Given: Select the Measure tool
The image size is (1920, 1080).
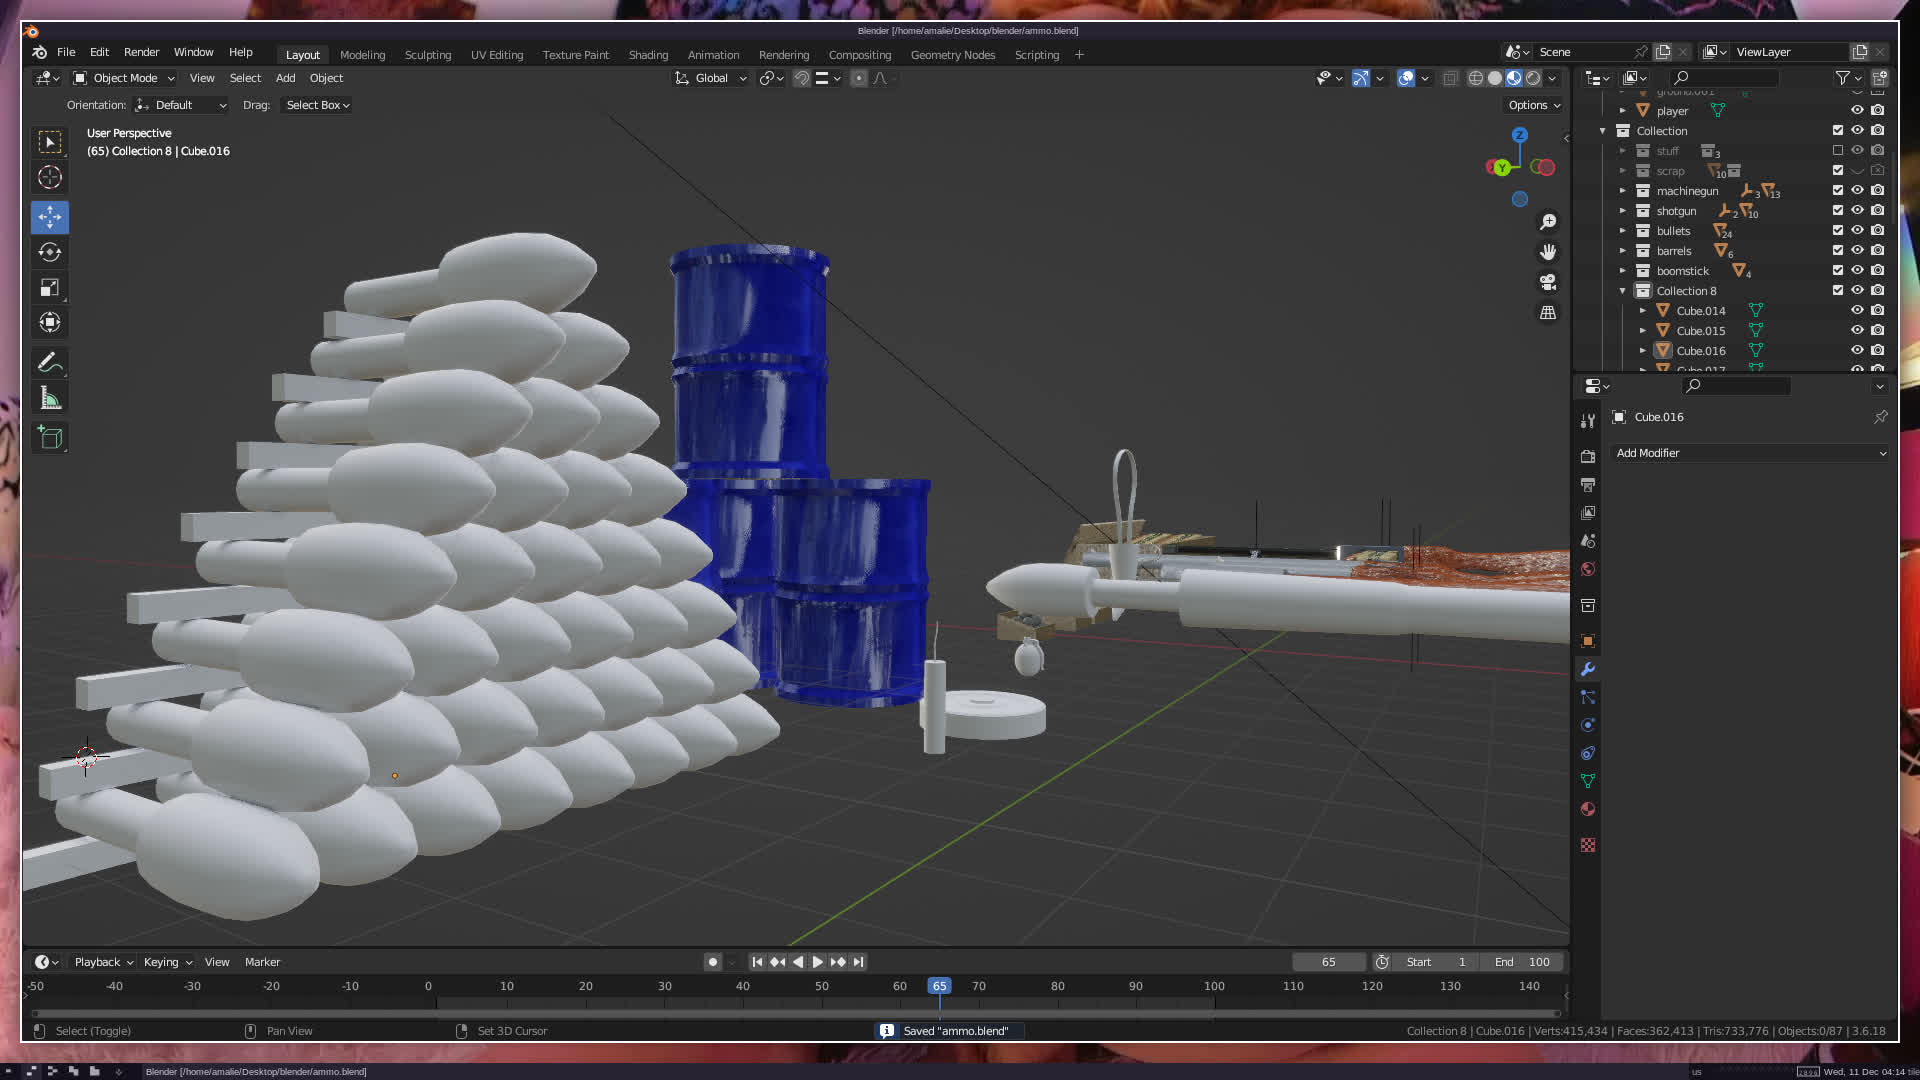Looking at the screenshot, I should 49,399.
